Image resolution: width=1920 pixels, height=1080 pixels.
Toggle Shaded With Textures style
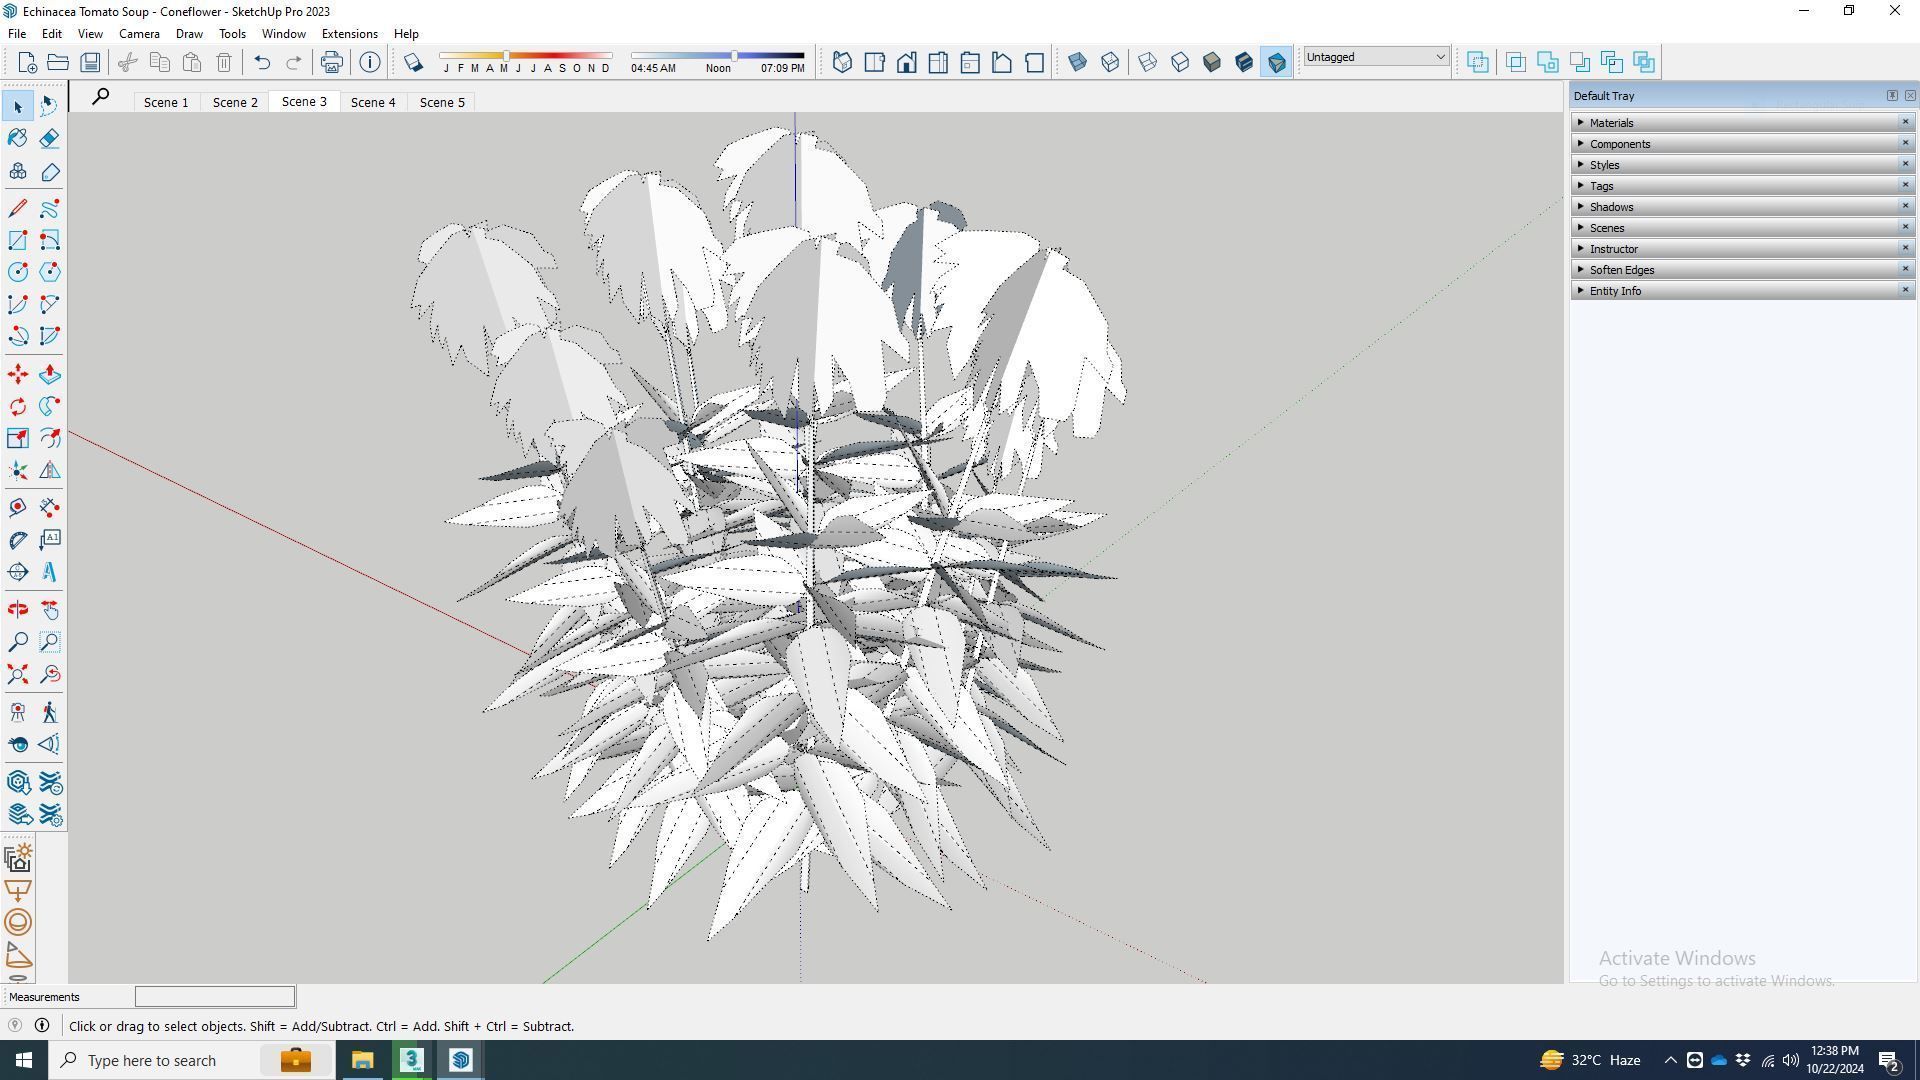coord(1244,62)
